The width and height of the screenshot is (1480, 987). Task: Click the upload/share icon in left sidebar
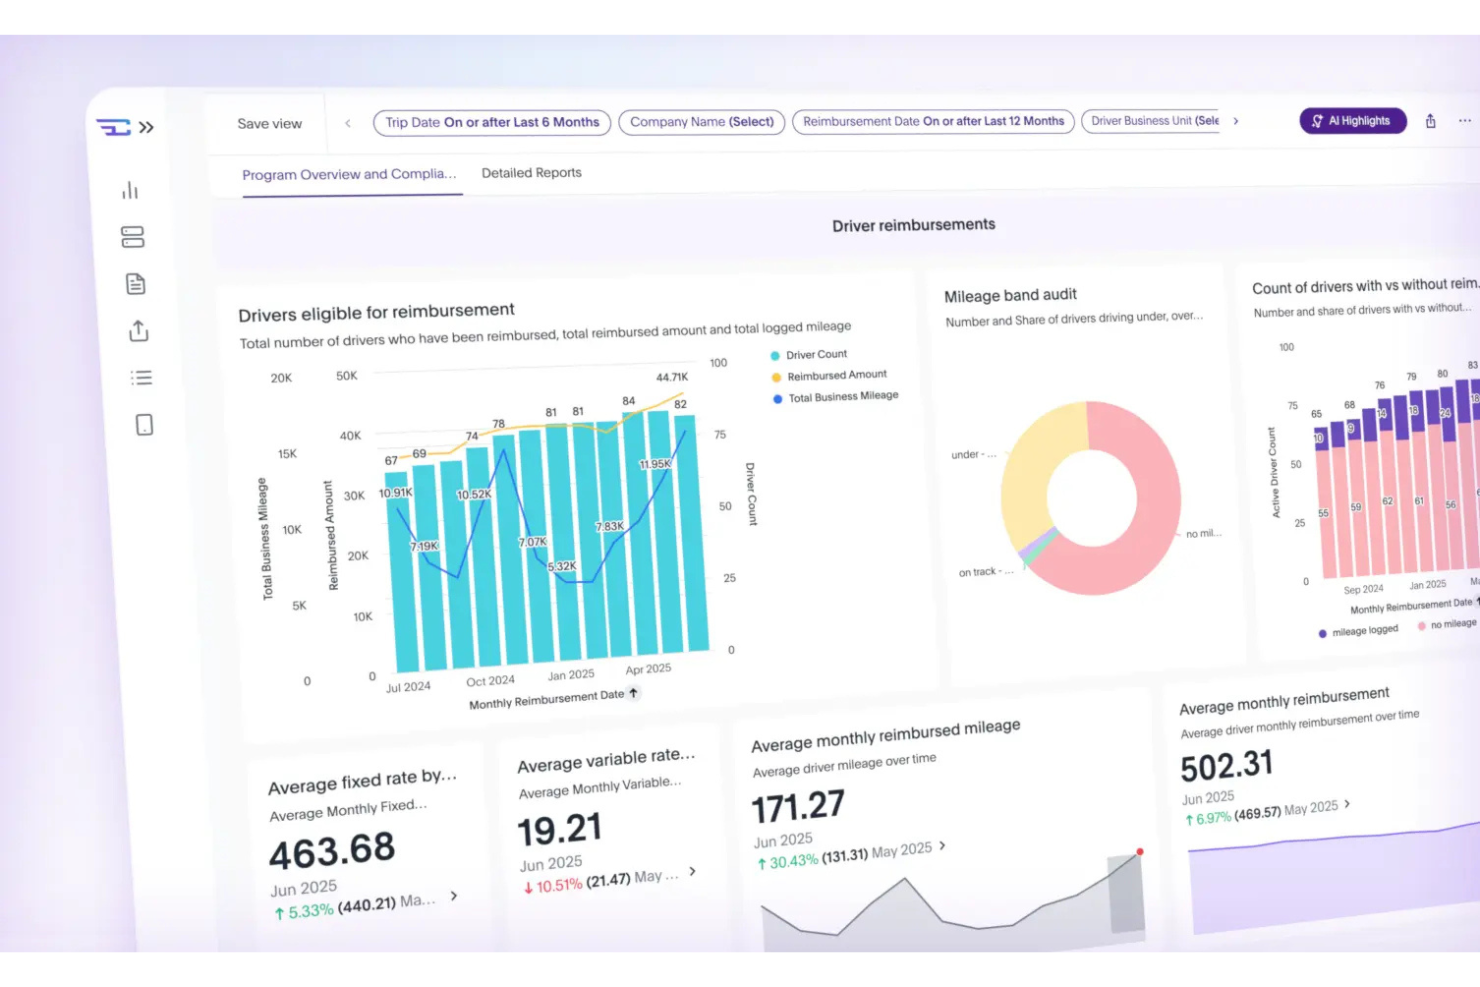pos(137,330)
